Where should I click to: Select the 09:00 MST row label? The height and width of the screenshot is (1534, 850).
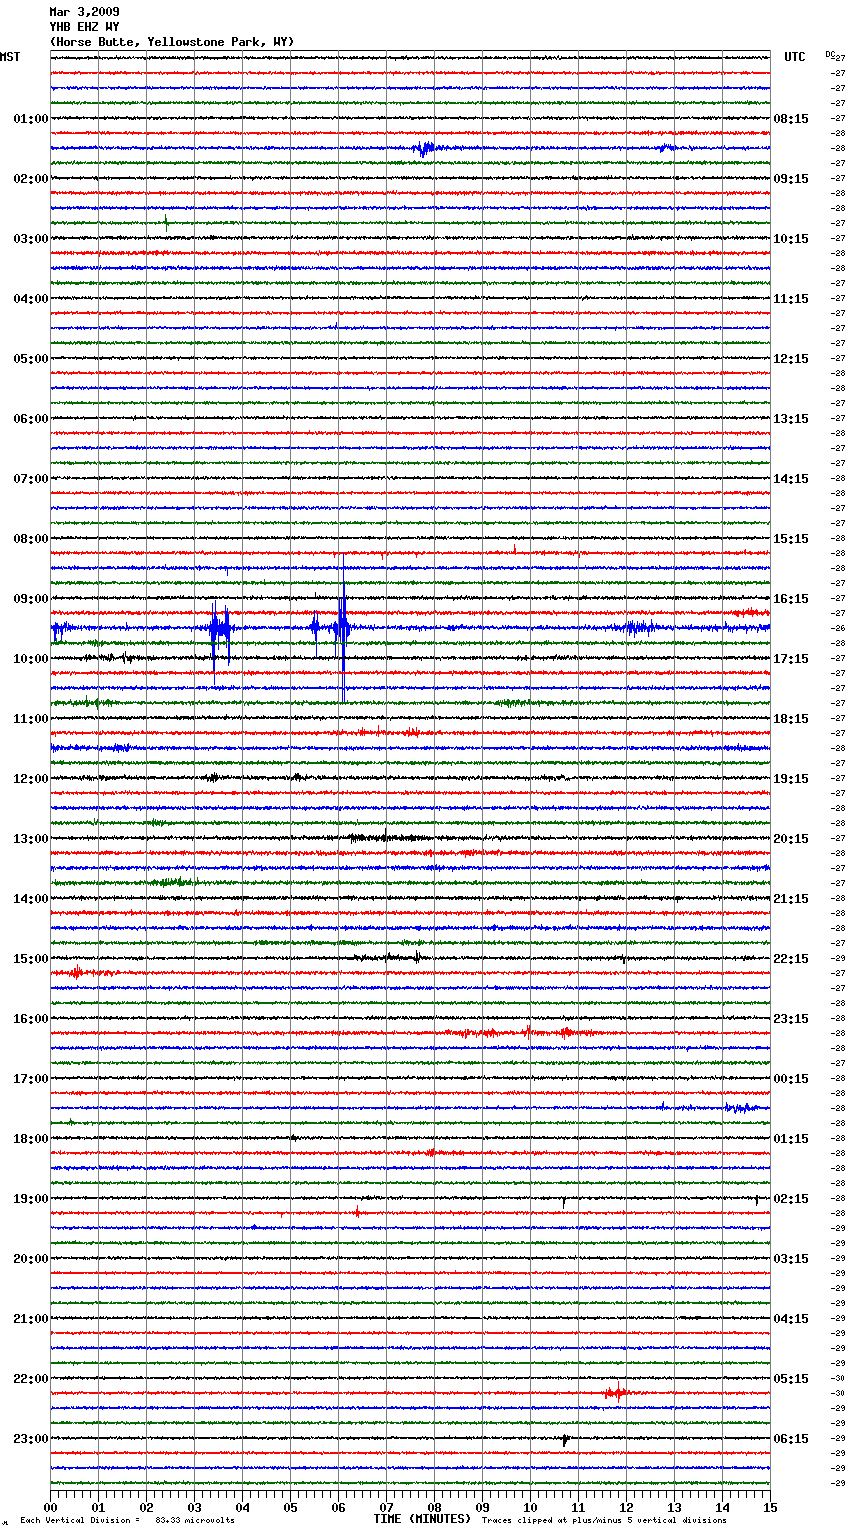(31, 599)
